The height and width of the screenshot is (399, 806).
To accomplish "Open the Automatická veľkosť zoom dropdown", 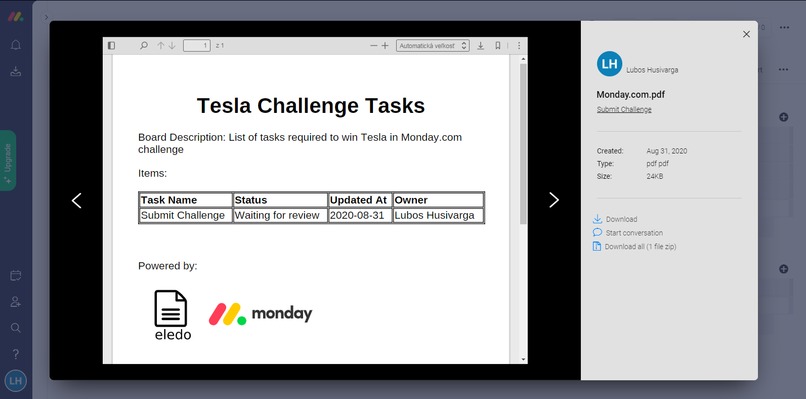I will (x=433, y=46).
